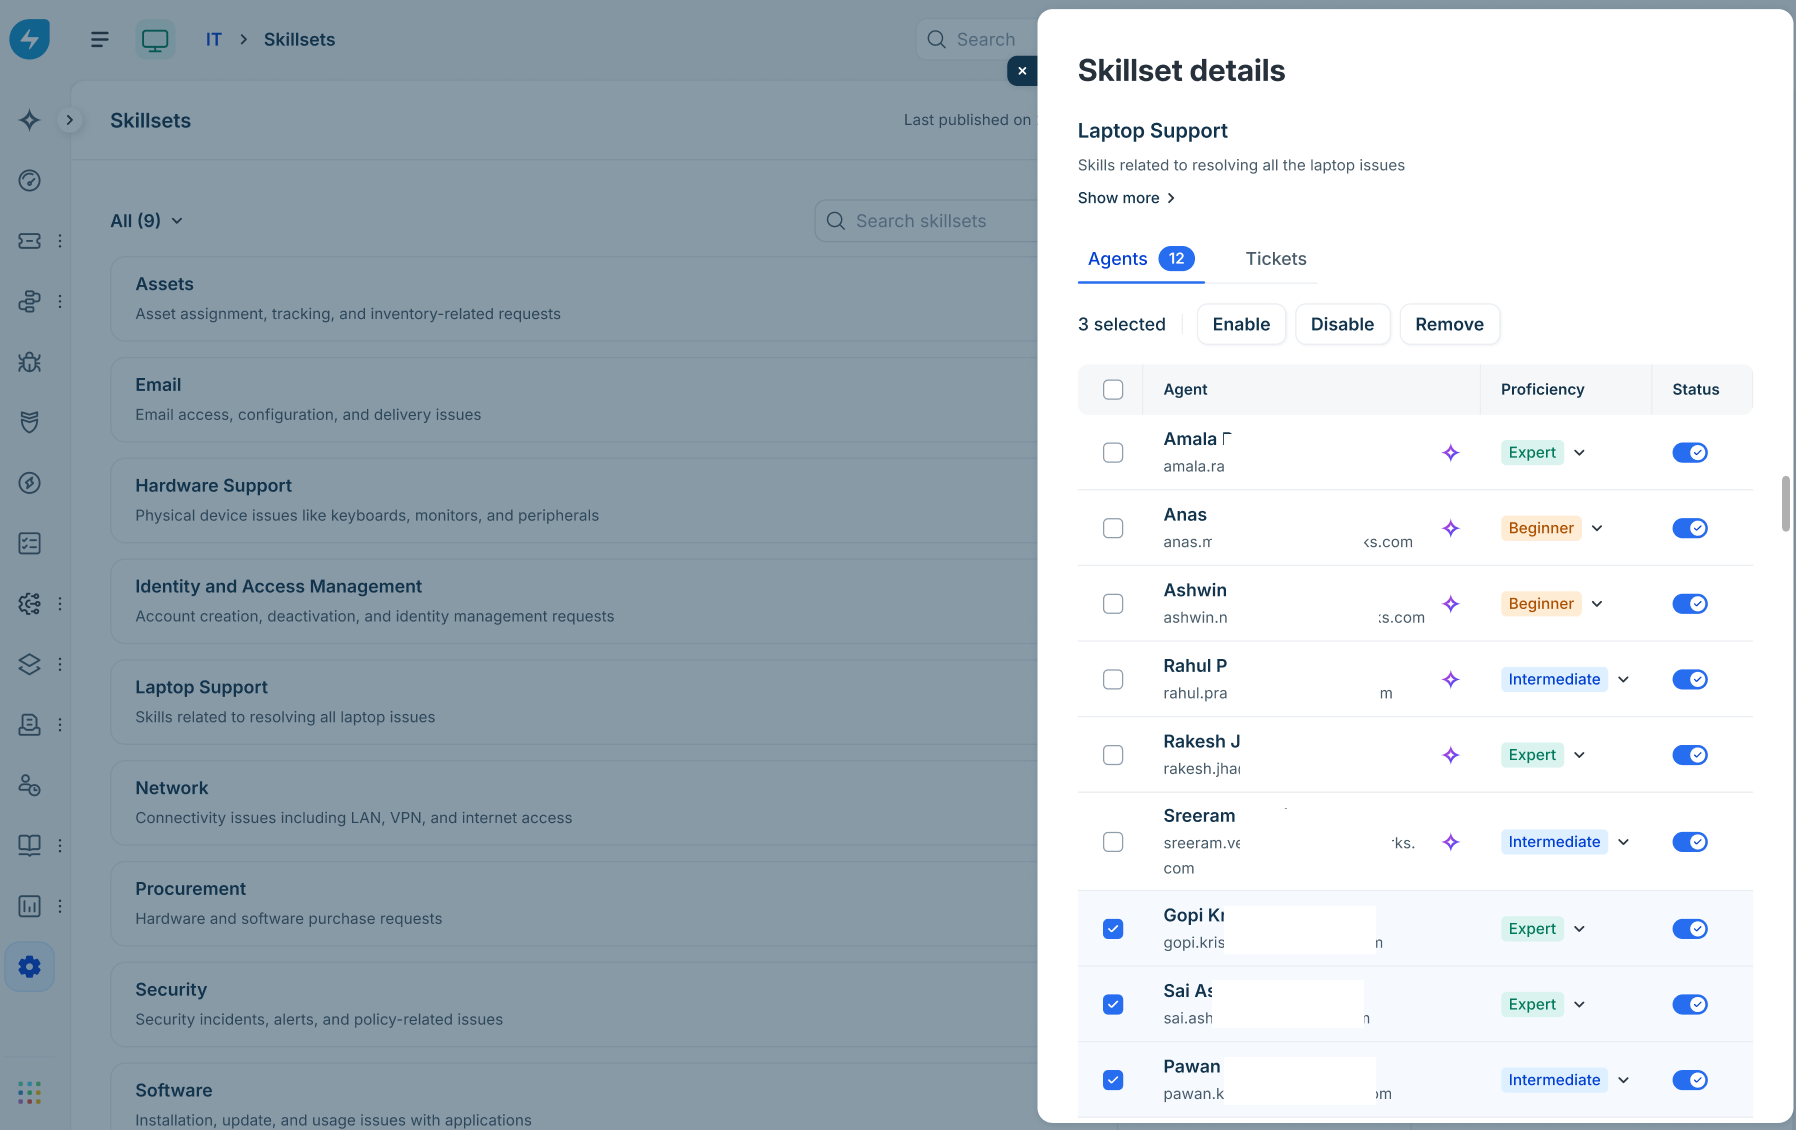Open the Hardware Support skillset card
Screen dimensions: 1796x1130
click(574, 500)
